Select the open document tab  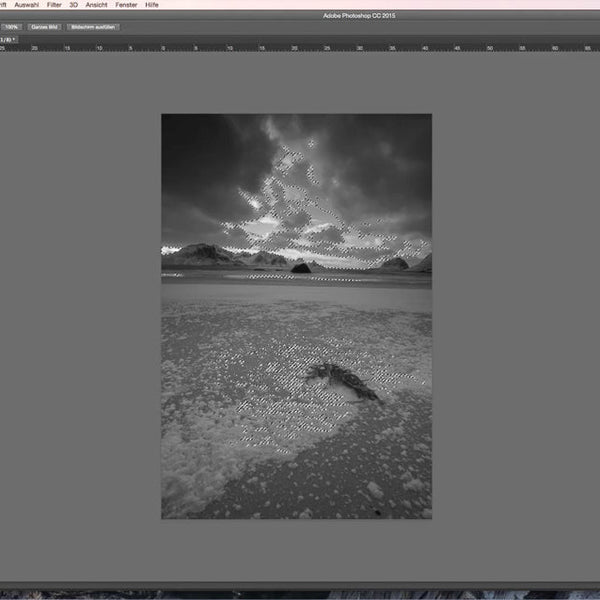point(7,38)
